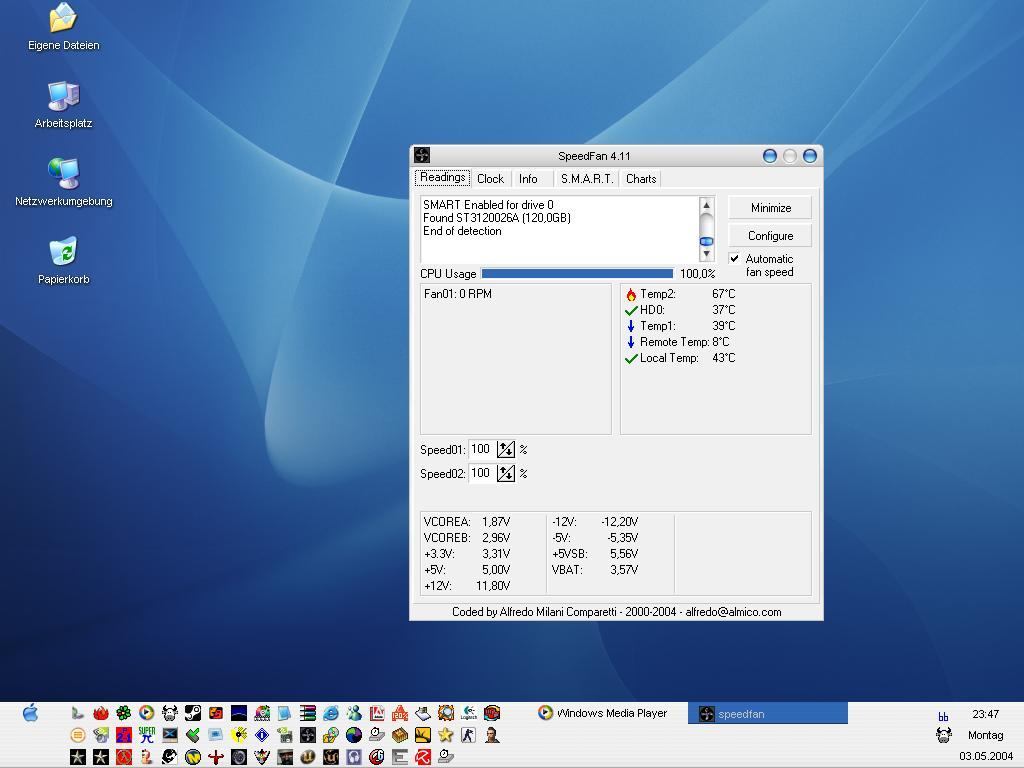Click the Speed01 spinner arrows
Image resolution: width=1024 pixels, height=768 pixels.
505,450
